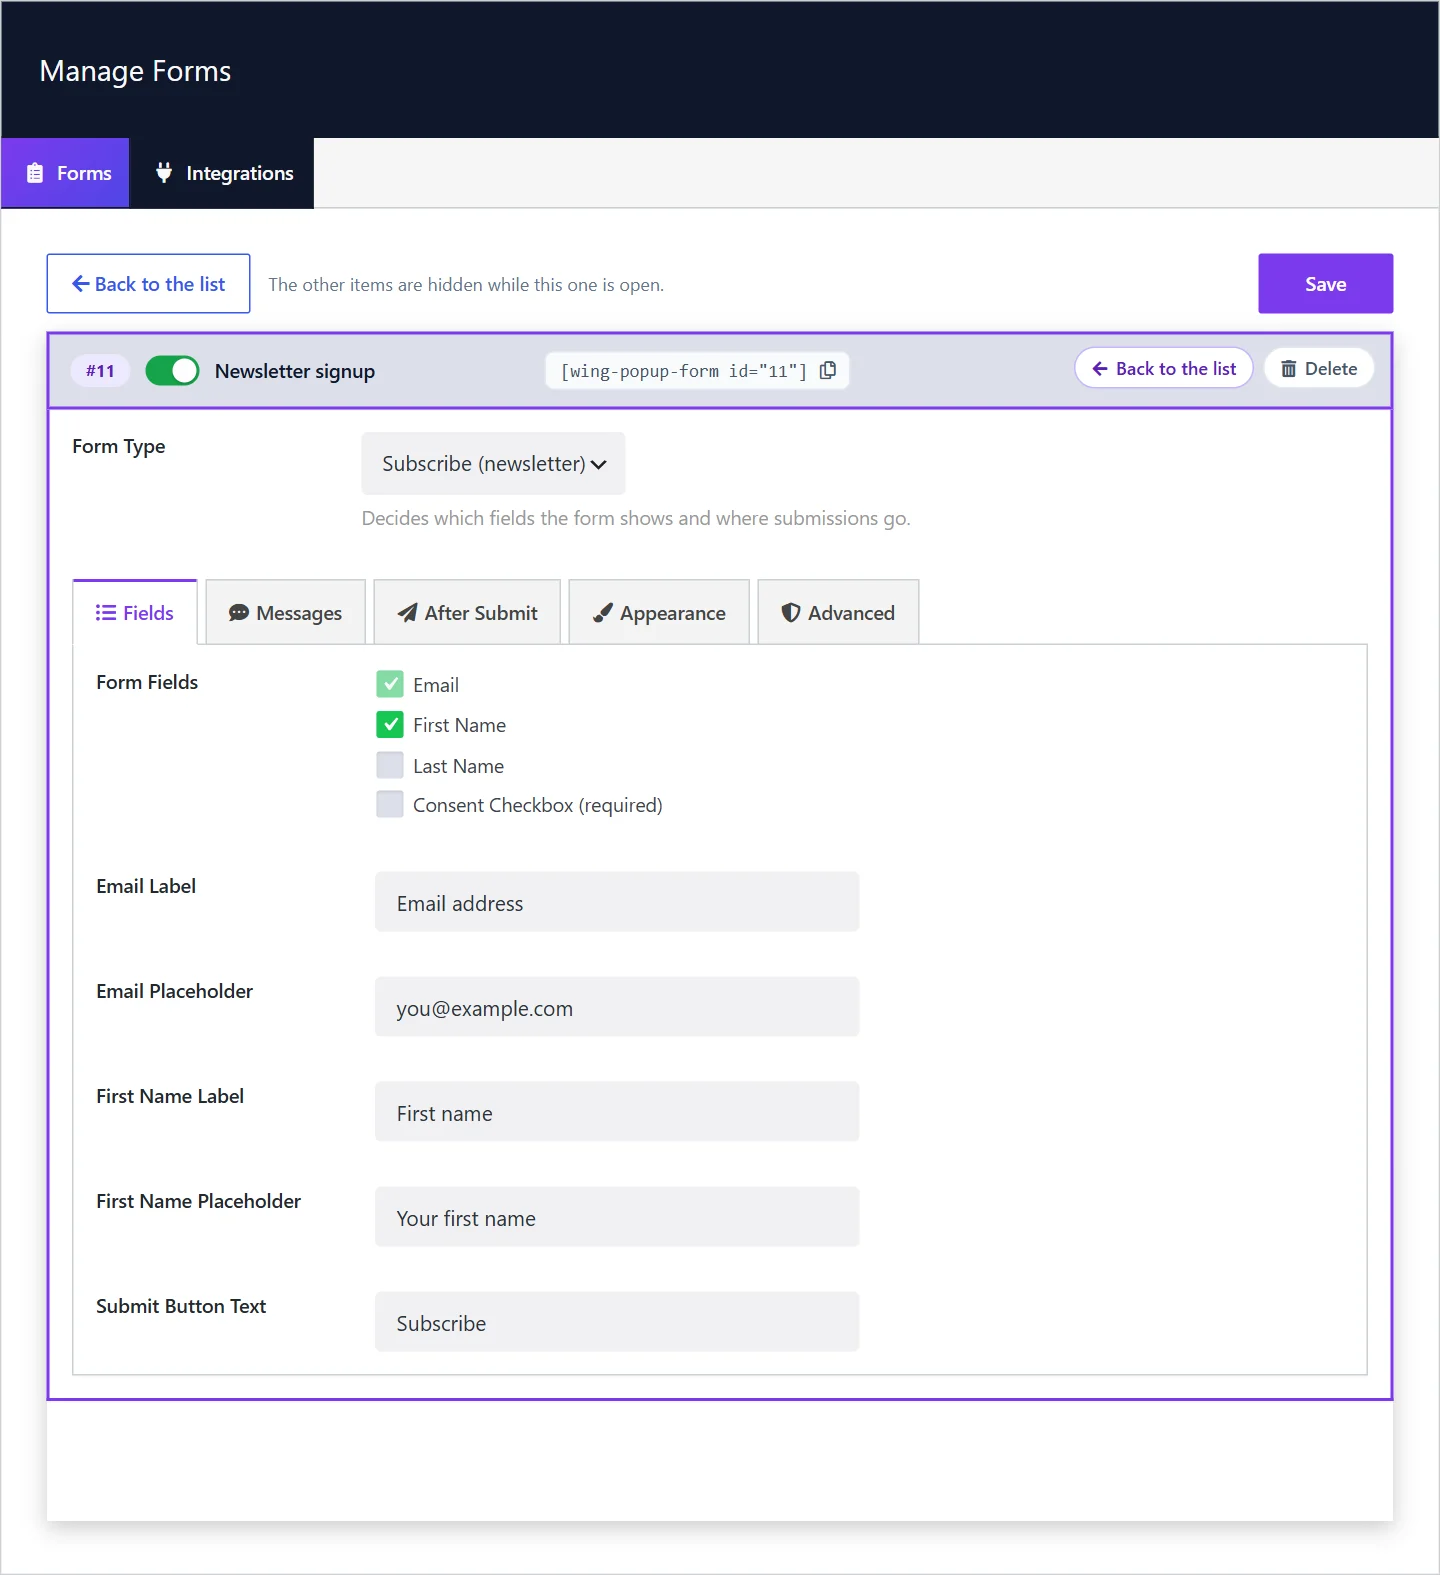1440x1575 pixels.
Task: Check the Consent Checkbox (required) option
Action: tap(390, 804)
